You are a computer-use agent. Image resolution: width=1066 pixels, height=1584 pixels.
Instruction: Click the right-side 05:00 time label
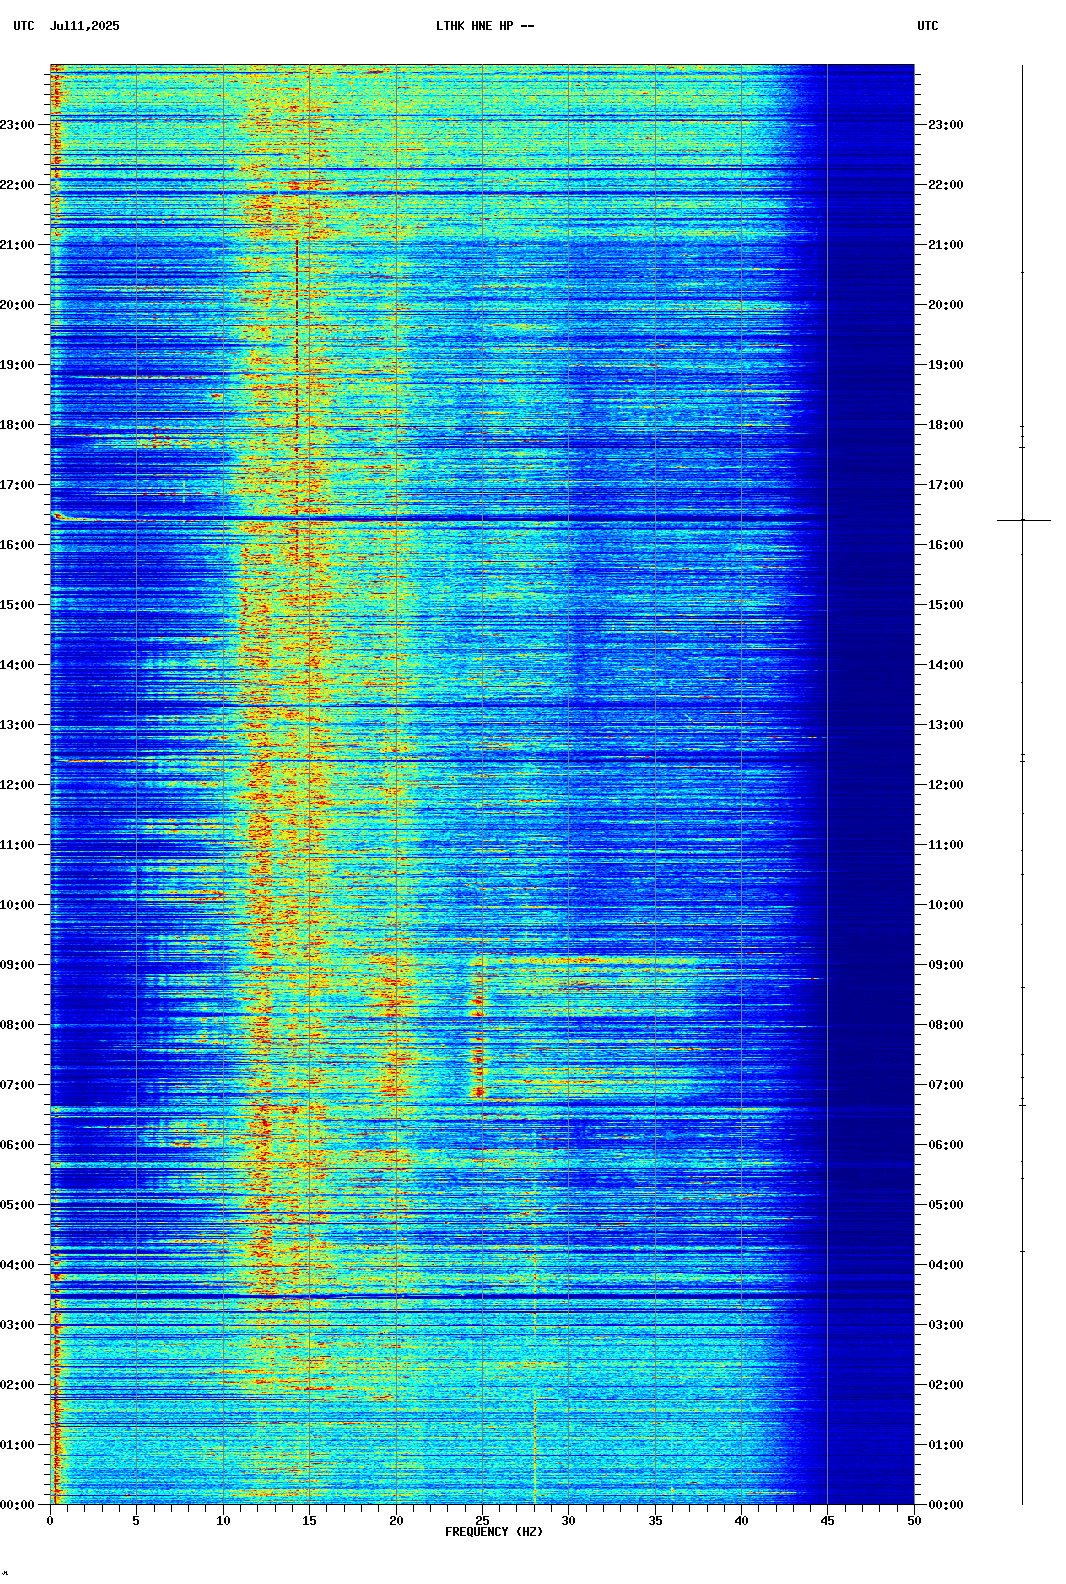point(946,1205)
